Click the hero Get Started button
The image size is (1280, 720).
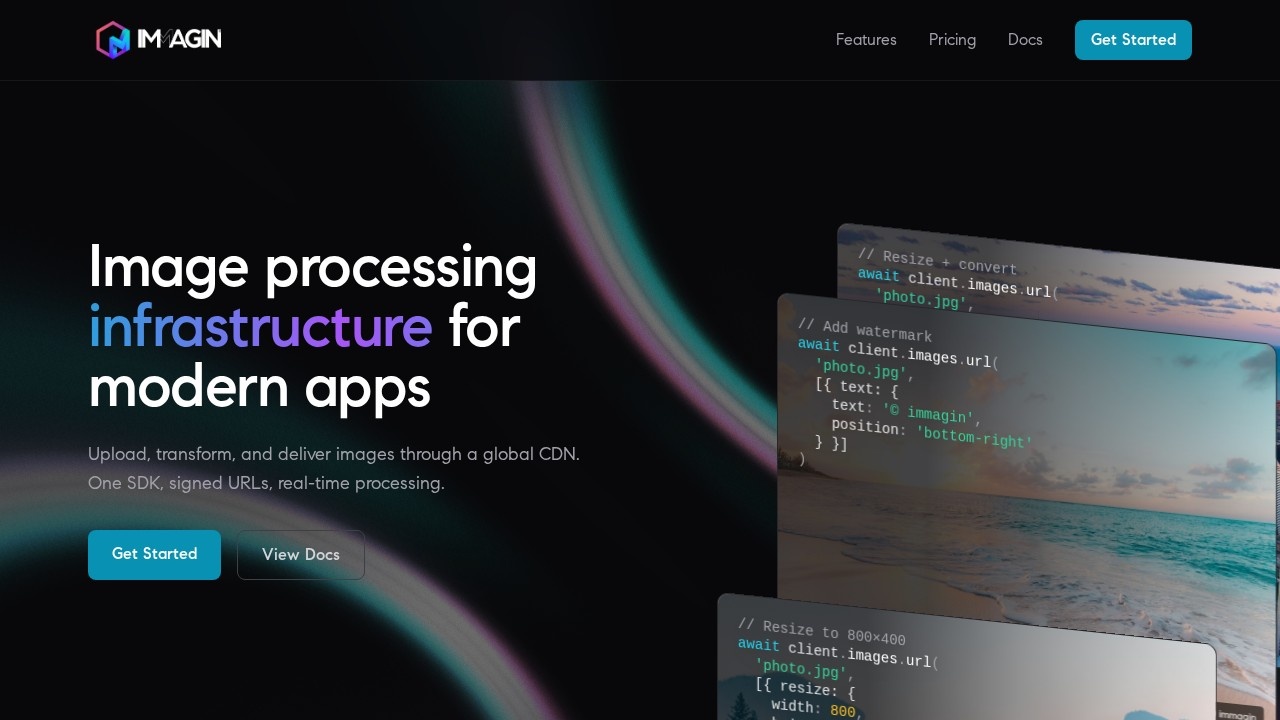point(154,555)
